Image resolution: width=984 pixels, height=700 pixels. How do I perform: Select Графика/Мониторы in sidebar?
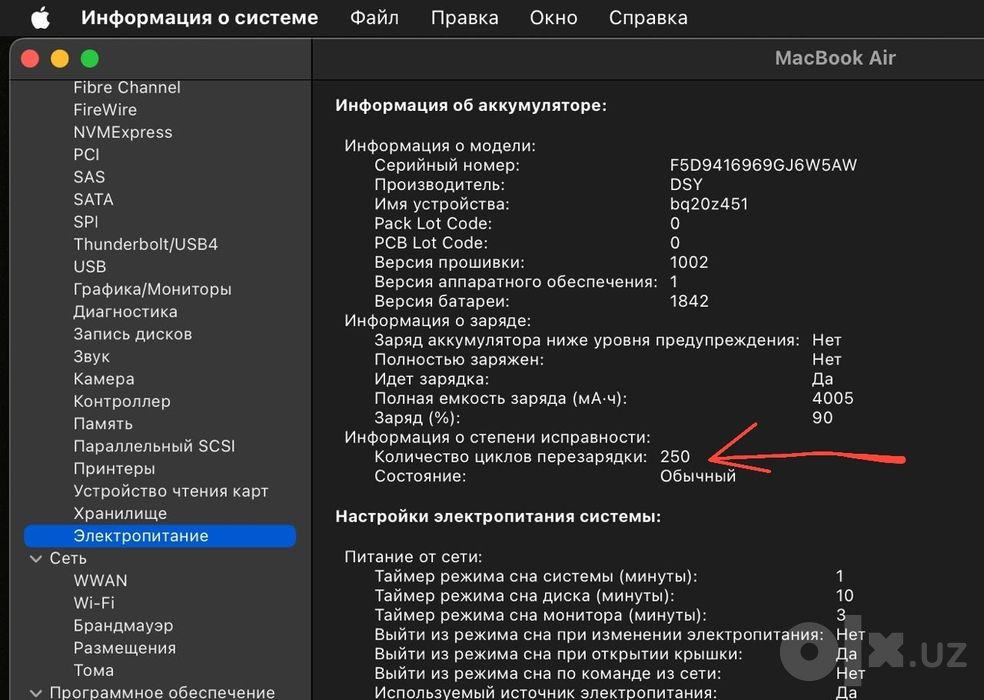click(x=152, y=289)
